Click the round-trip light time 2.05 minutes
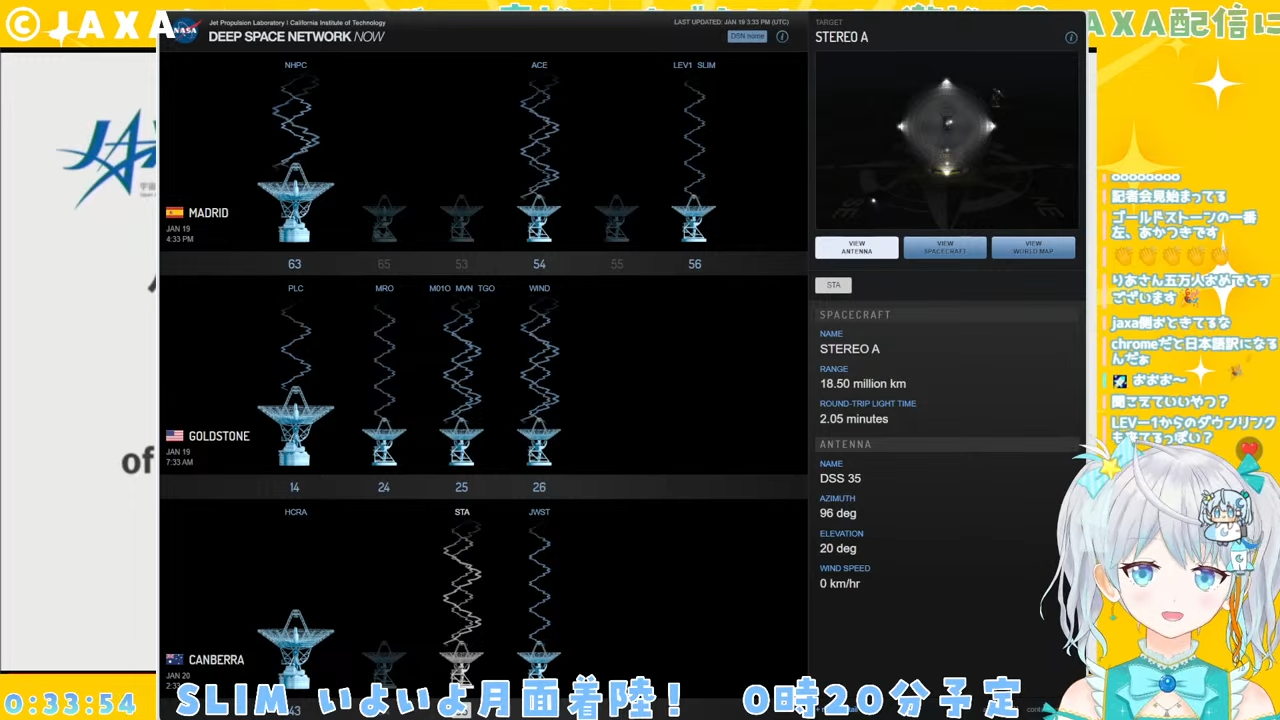The height and width of the screenshot is (720, 1280). tap(853, 419)
